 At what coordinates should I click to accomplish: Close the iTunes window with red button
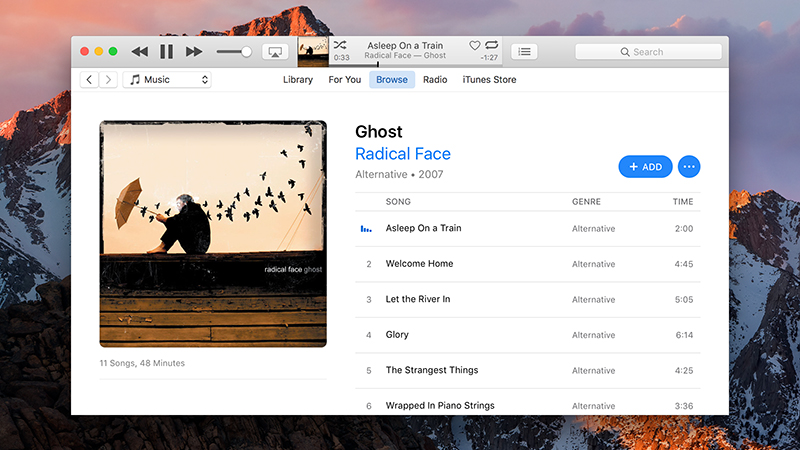coord(85,51)
